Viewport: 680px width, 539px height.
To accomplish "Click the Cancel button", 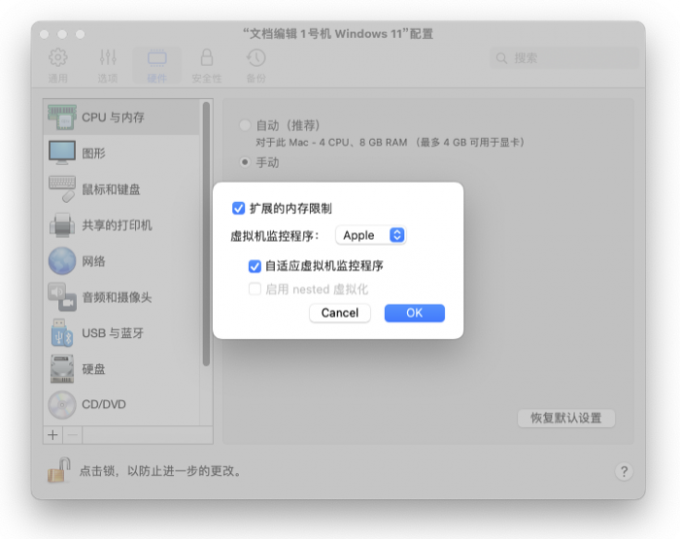I will [340, 313].
